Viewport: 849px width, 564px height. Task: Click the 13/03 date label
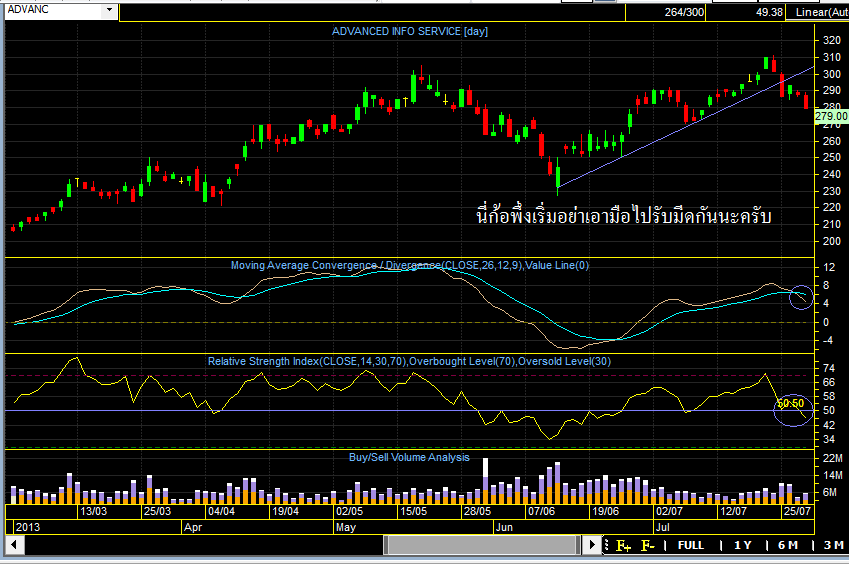pyautogui.click(x=93, y=511)
